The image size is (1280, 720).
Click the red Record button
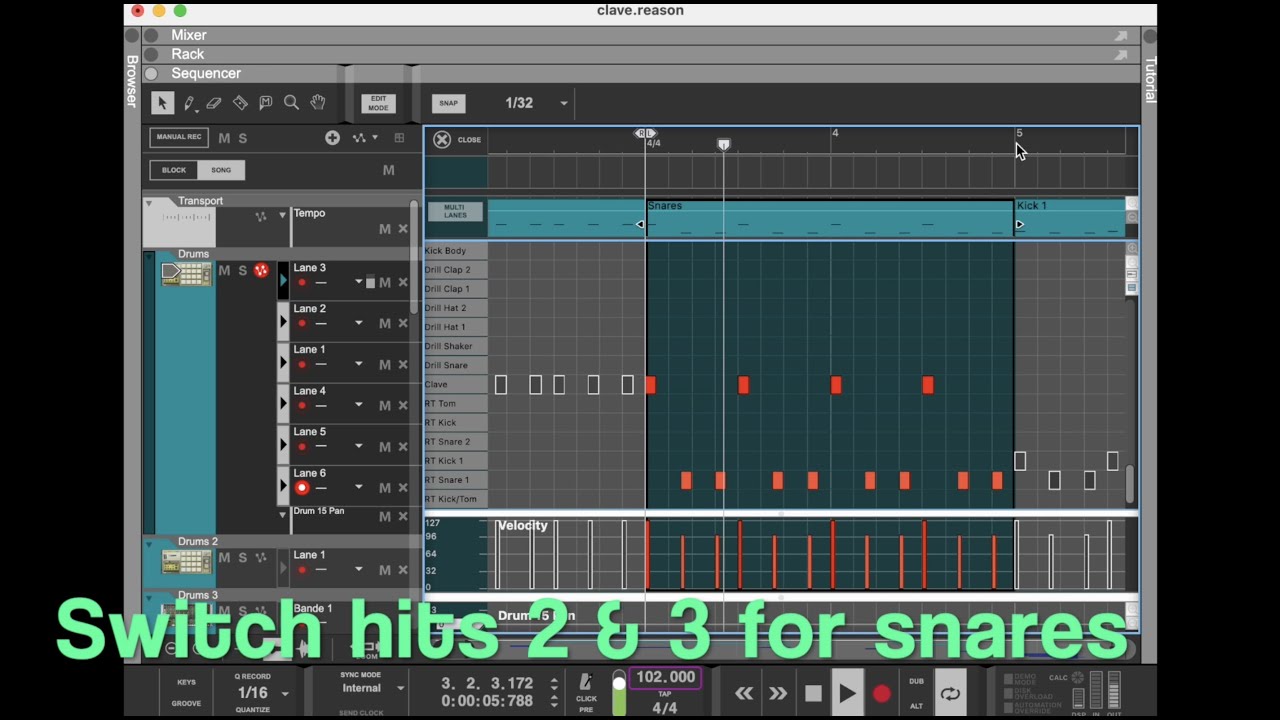(882, 694)
